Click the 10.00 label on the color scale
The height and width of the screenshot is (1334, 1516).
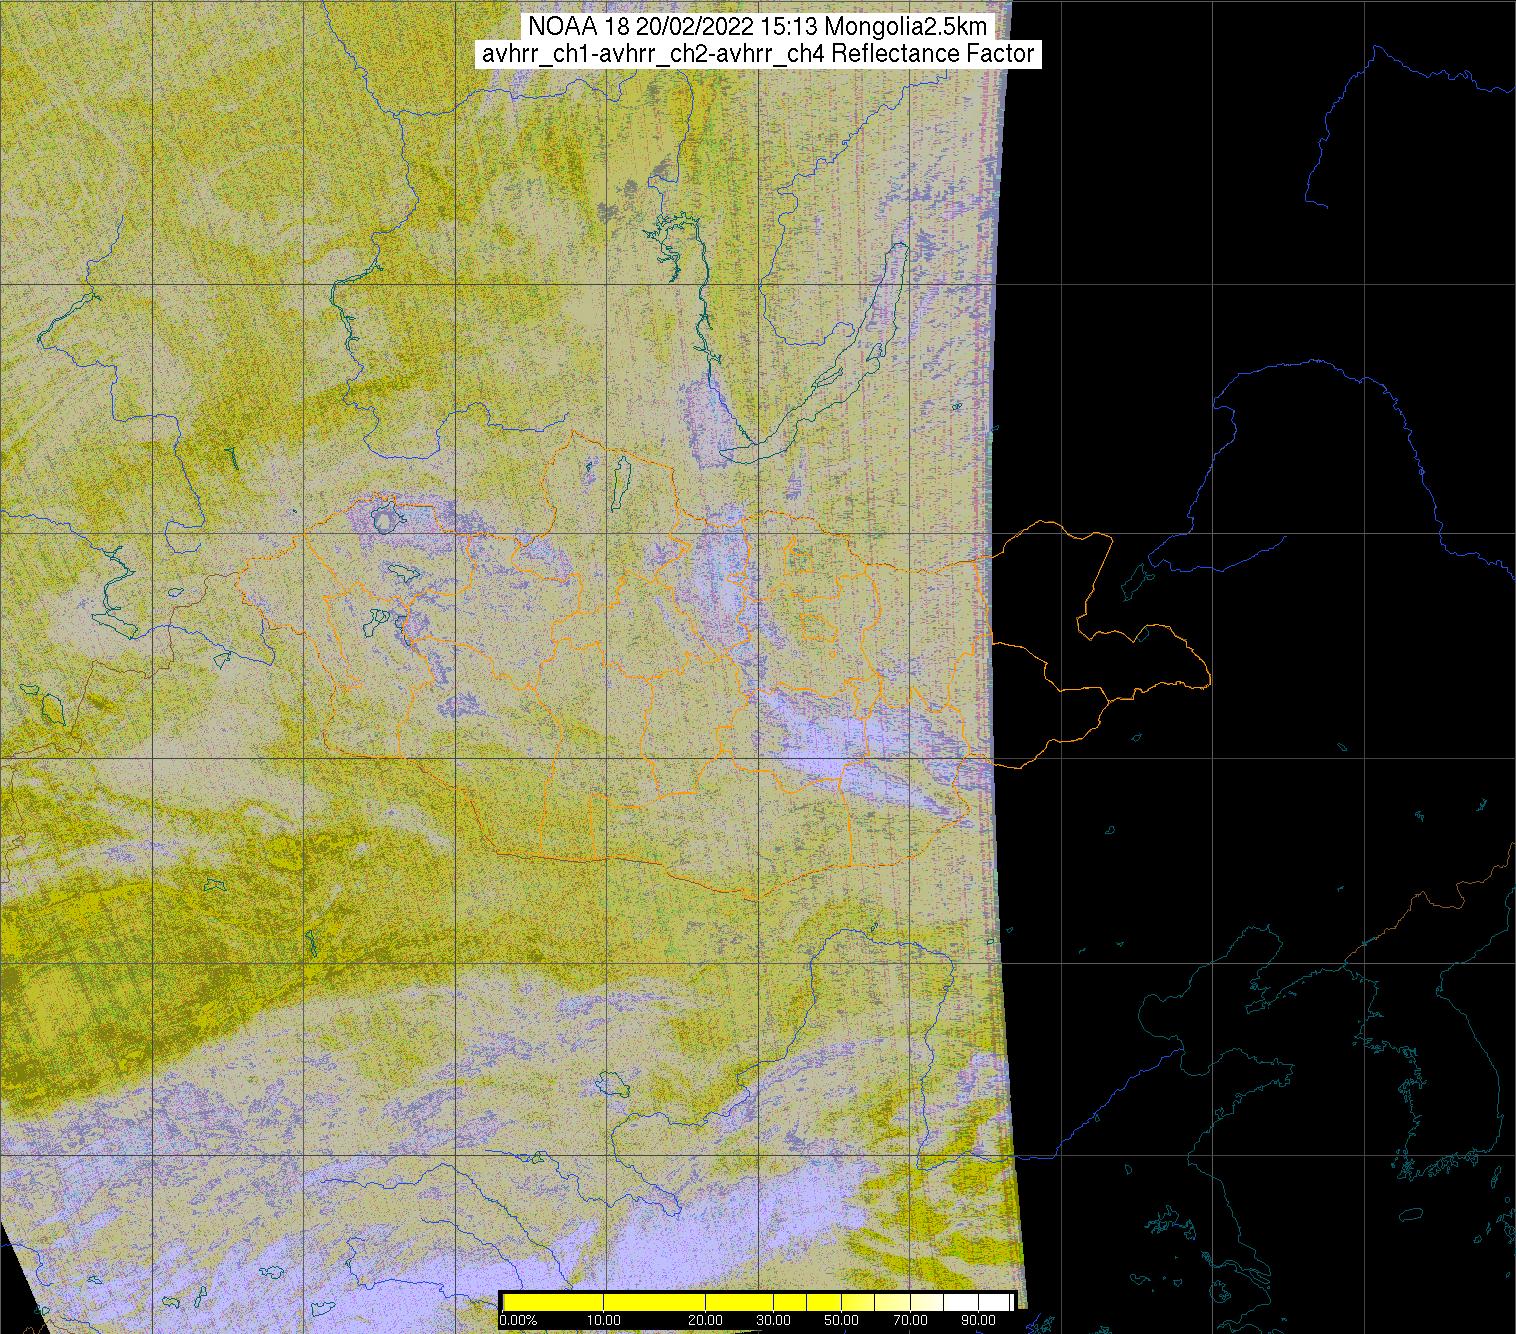click(x=603, y=1320)
